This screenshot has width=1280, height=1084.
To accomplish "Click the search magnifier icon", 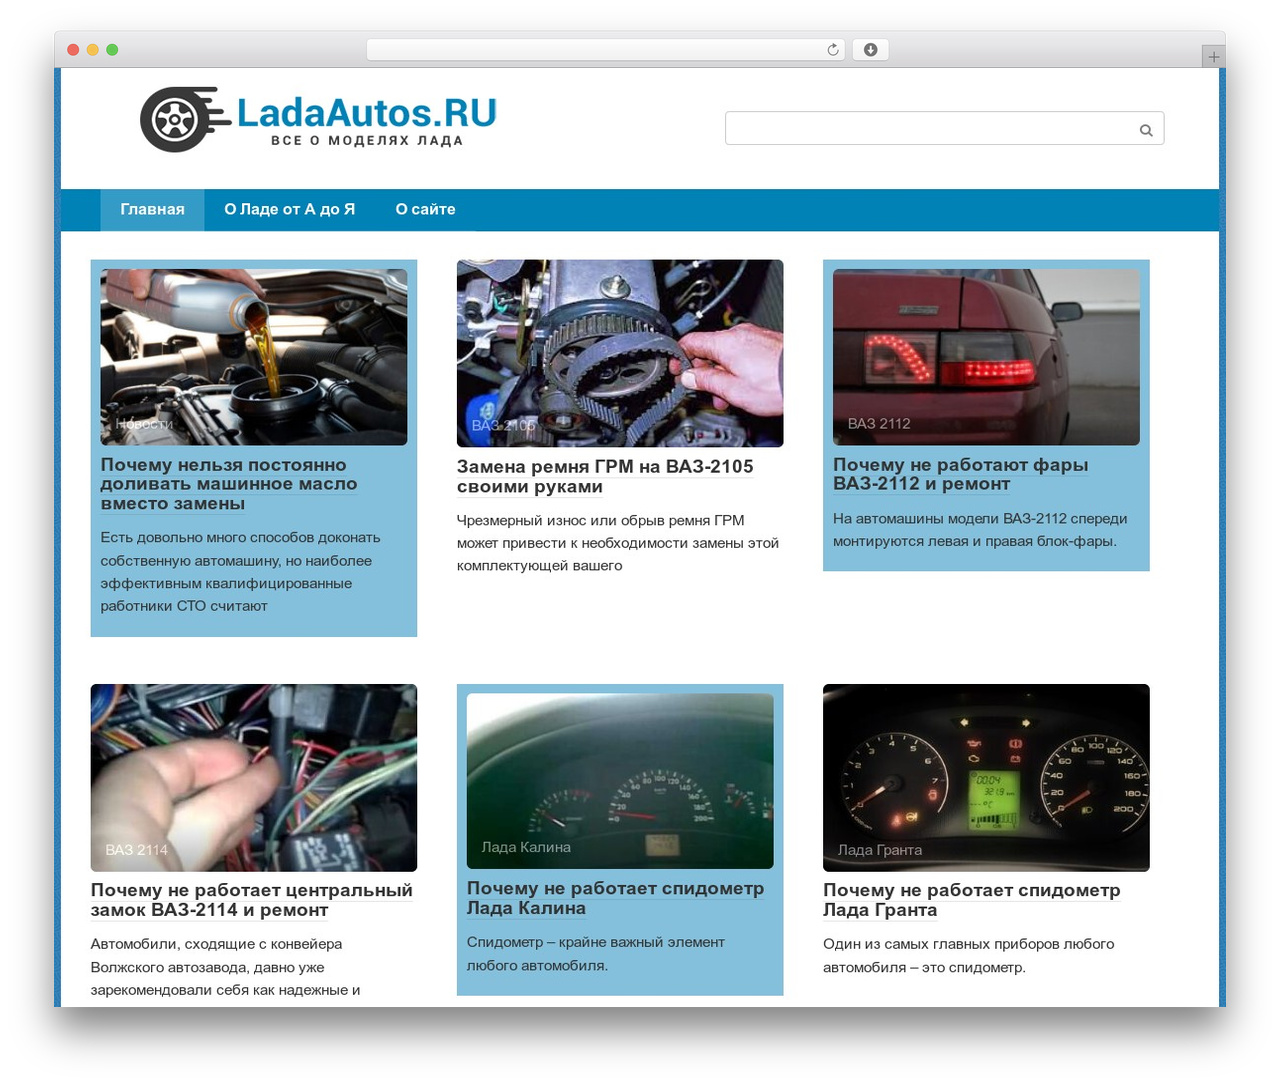I will [x=1146, y=130].
